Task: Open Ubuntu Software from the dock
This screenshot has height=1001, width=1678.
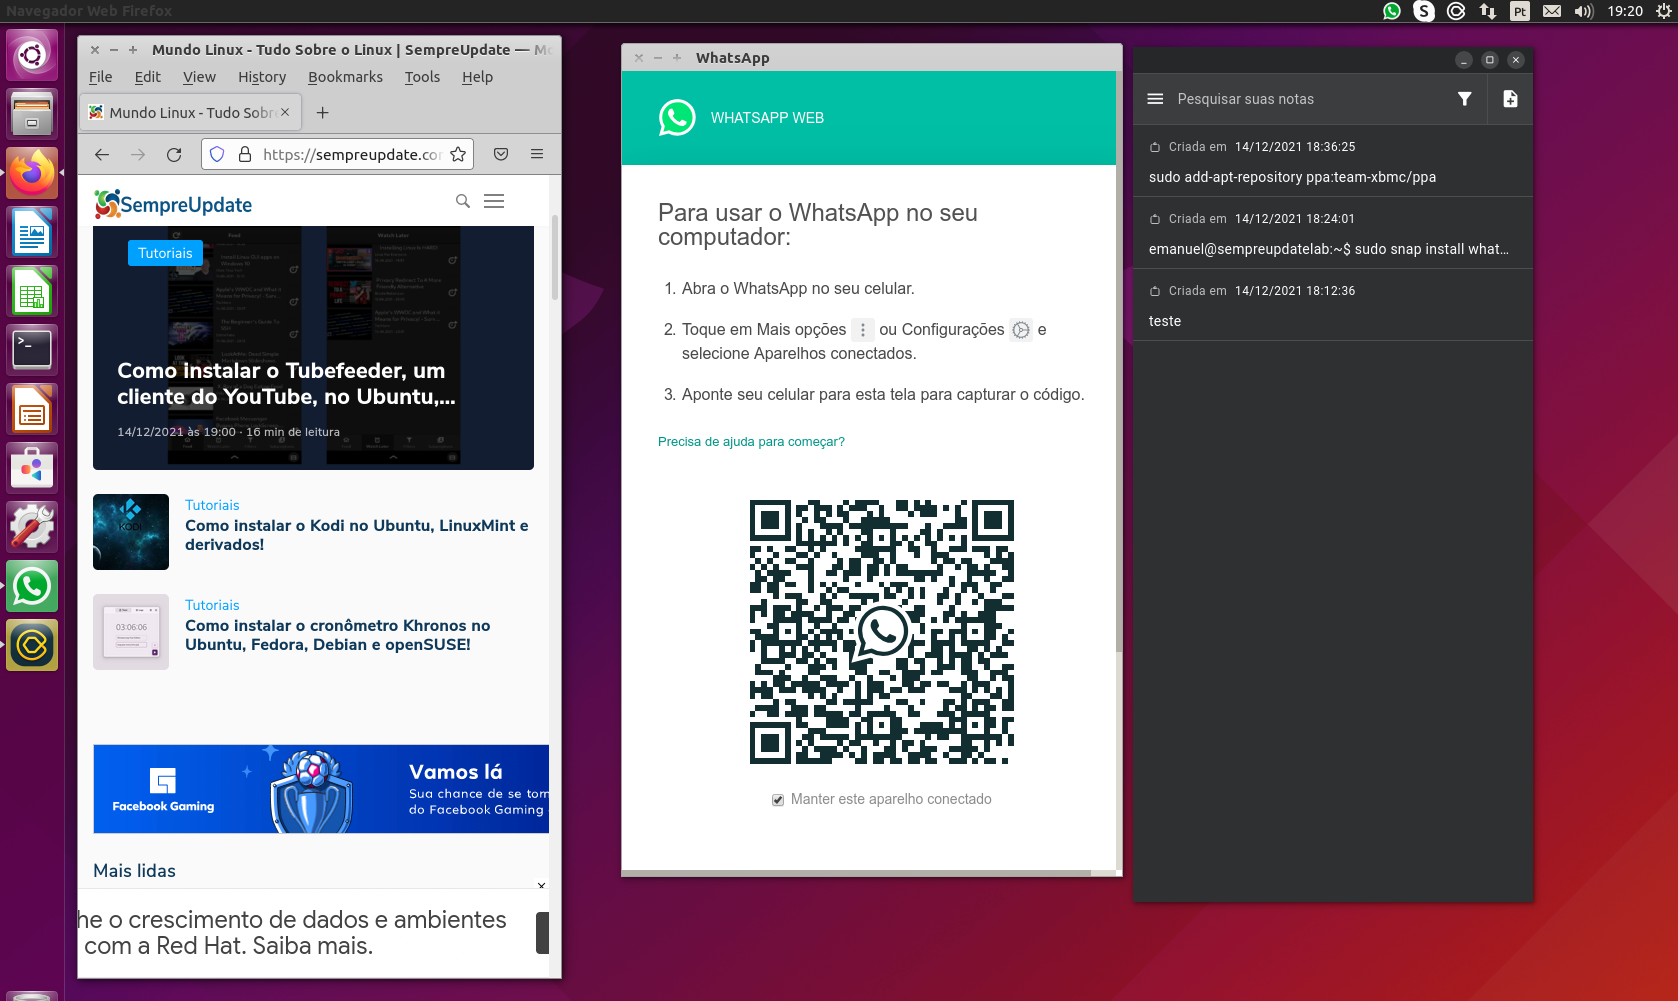Action: pos(32,468)
